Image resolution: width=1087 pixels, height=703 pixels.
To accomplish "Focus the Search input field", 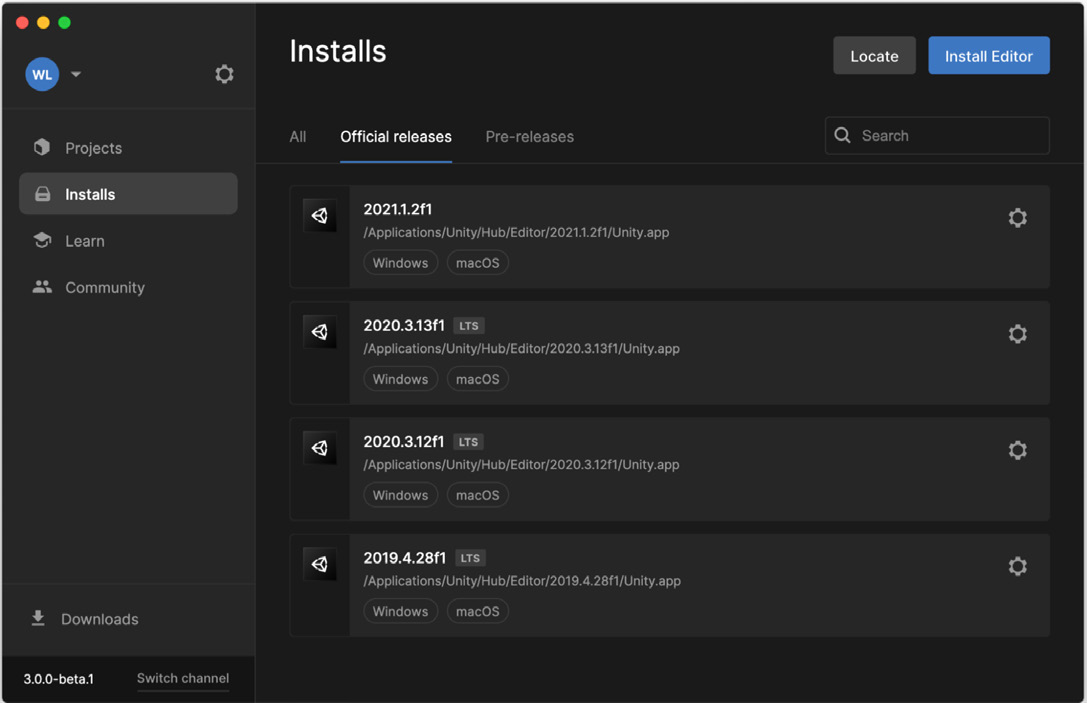I will 937,135.
